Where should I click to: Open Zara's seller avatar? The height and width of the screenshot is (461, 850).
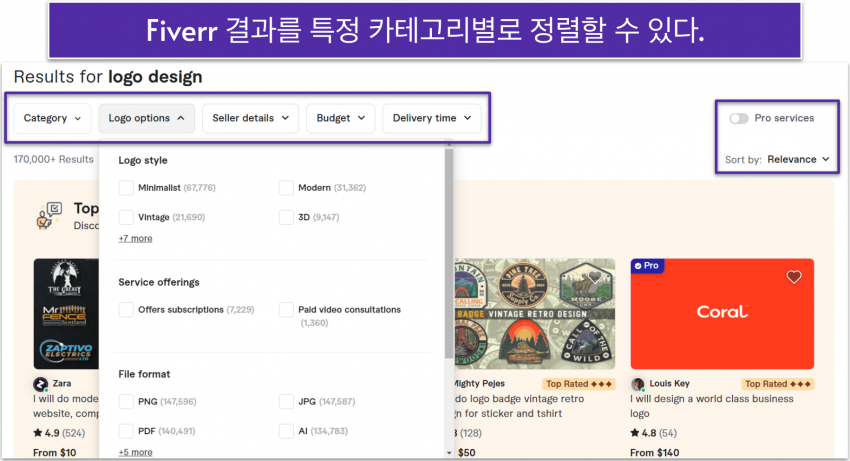point(41,385)
